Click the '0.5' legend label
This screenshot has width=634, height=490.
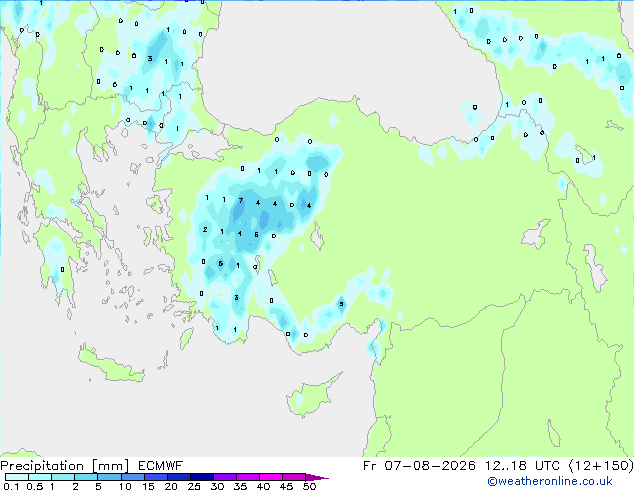click(x=34, y=486)
